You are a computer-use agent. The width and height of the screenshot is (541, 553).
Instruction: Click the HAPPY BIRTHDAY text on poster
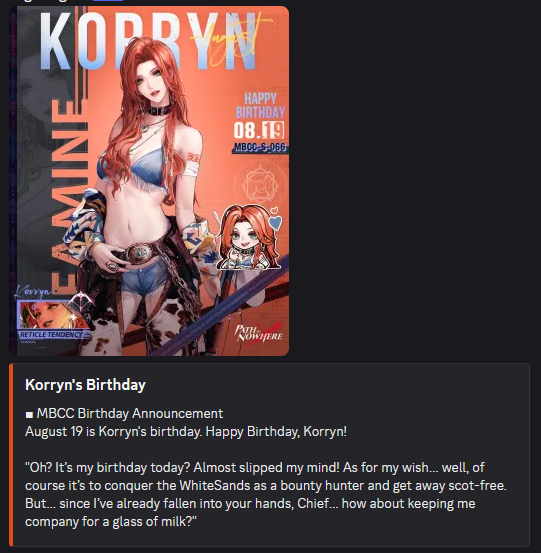point(261,105)
